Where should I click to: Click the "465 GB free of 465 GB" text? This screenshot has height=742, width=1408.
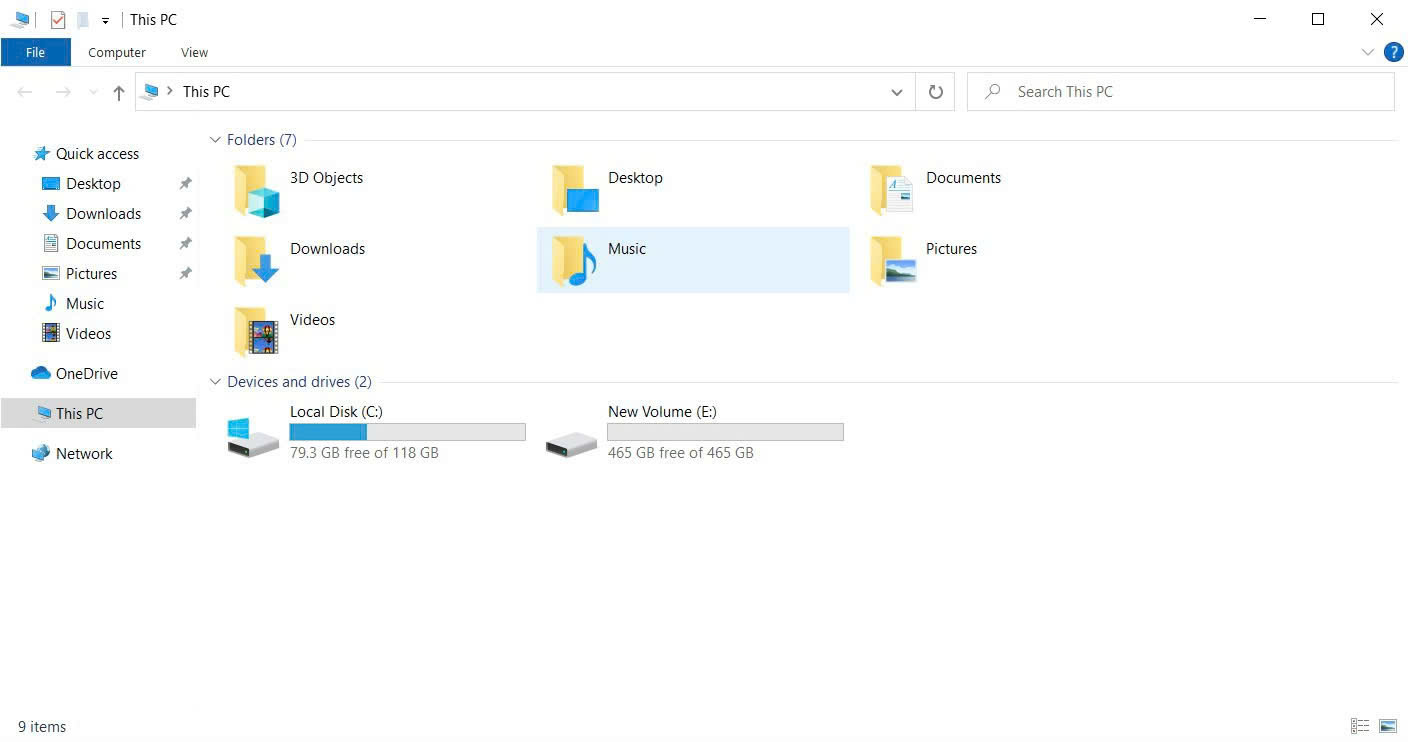tap(681, 453)
